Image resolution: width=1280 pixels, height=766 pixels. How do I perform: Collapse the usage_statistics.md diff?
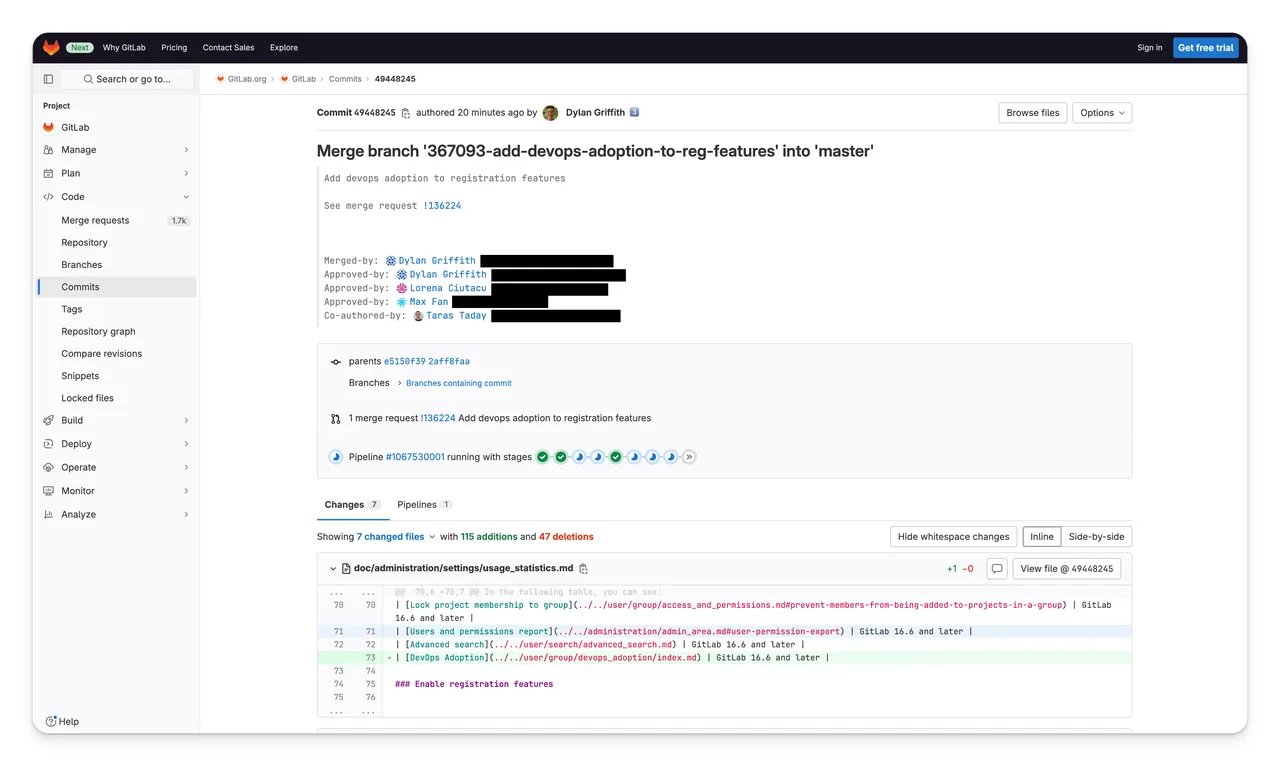point(333,568)
